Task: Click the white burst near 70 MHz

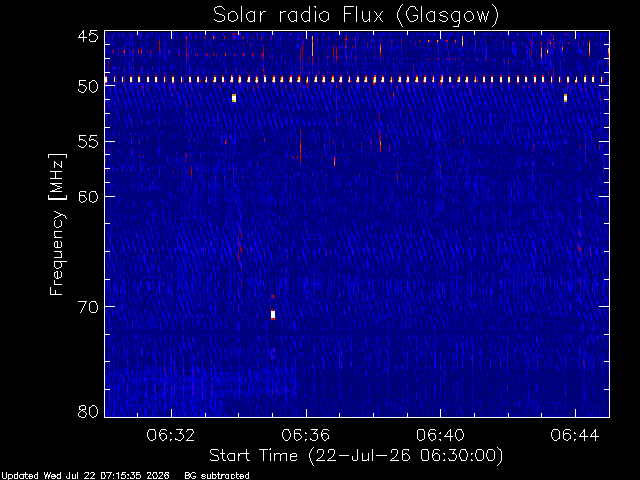Action: click(273, 315)
